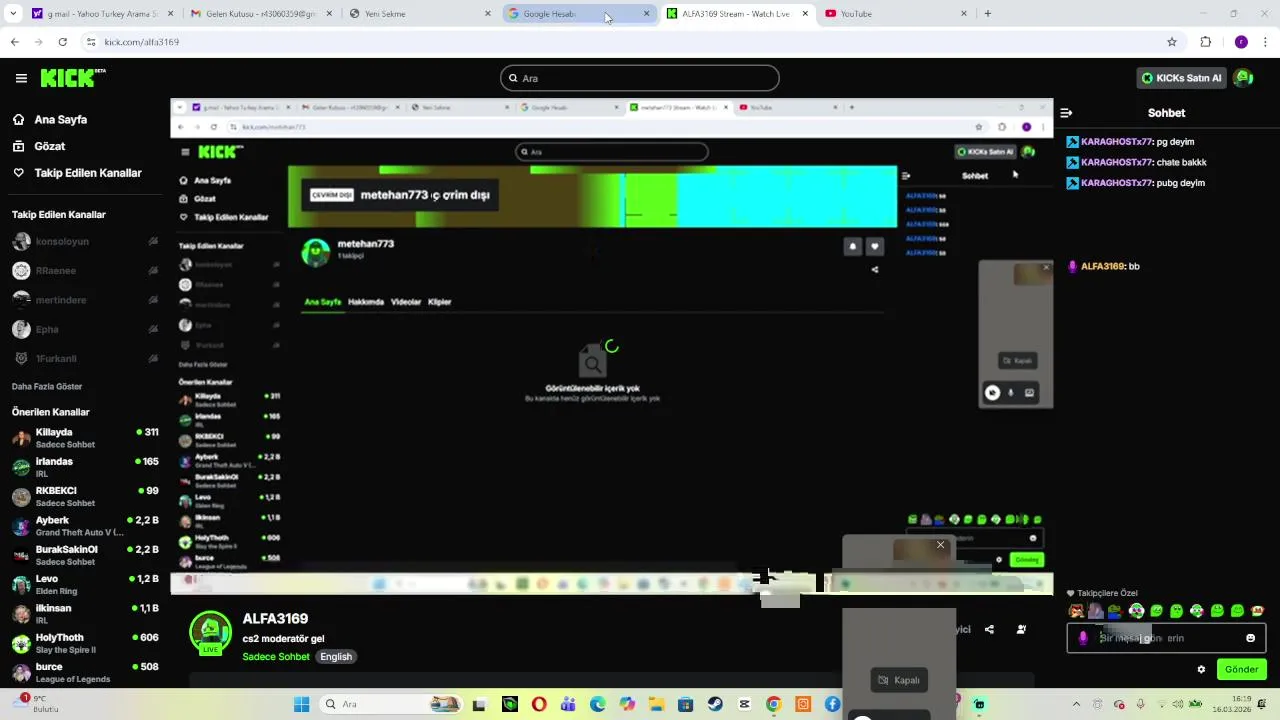Screen dimensions: 1280x720
Task: Collapse the Sohbet chat panel with arrow icon
Action: (1066, 113)
